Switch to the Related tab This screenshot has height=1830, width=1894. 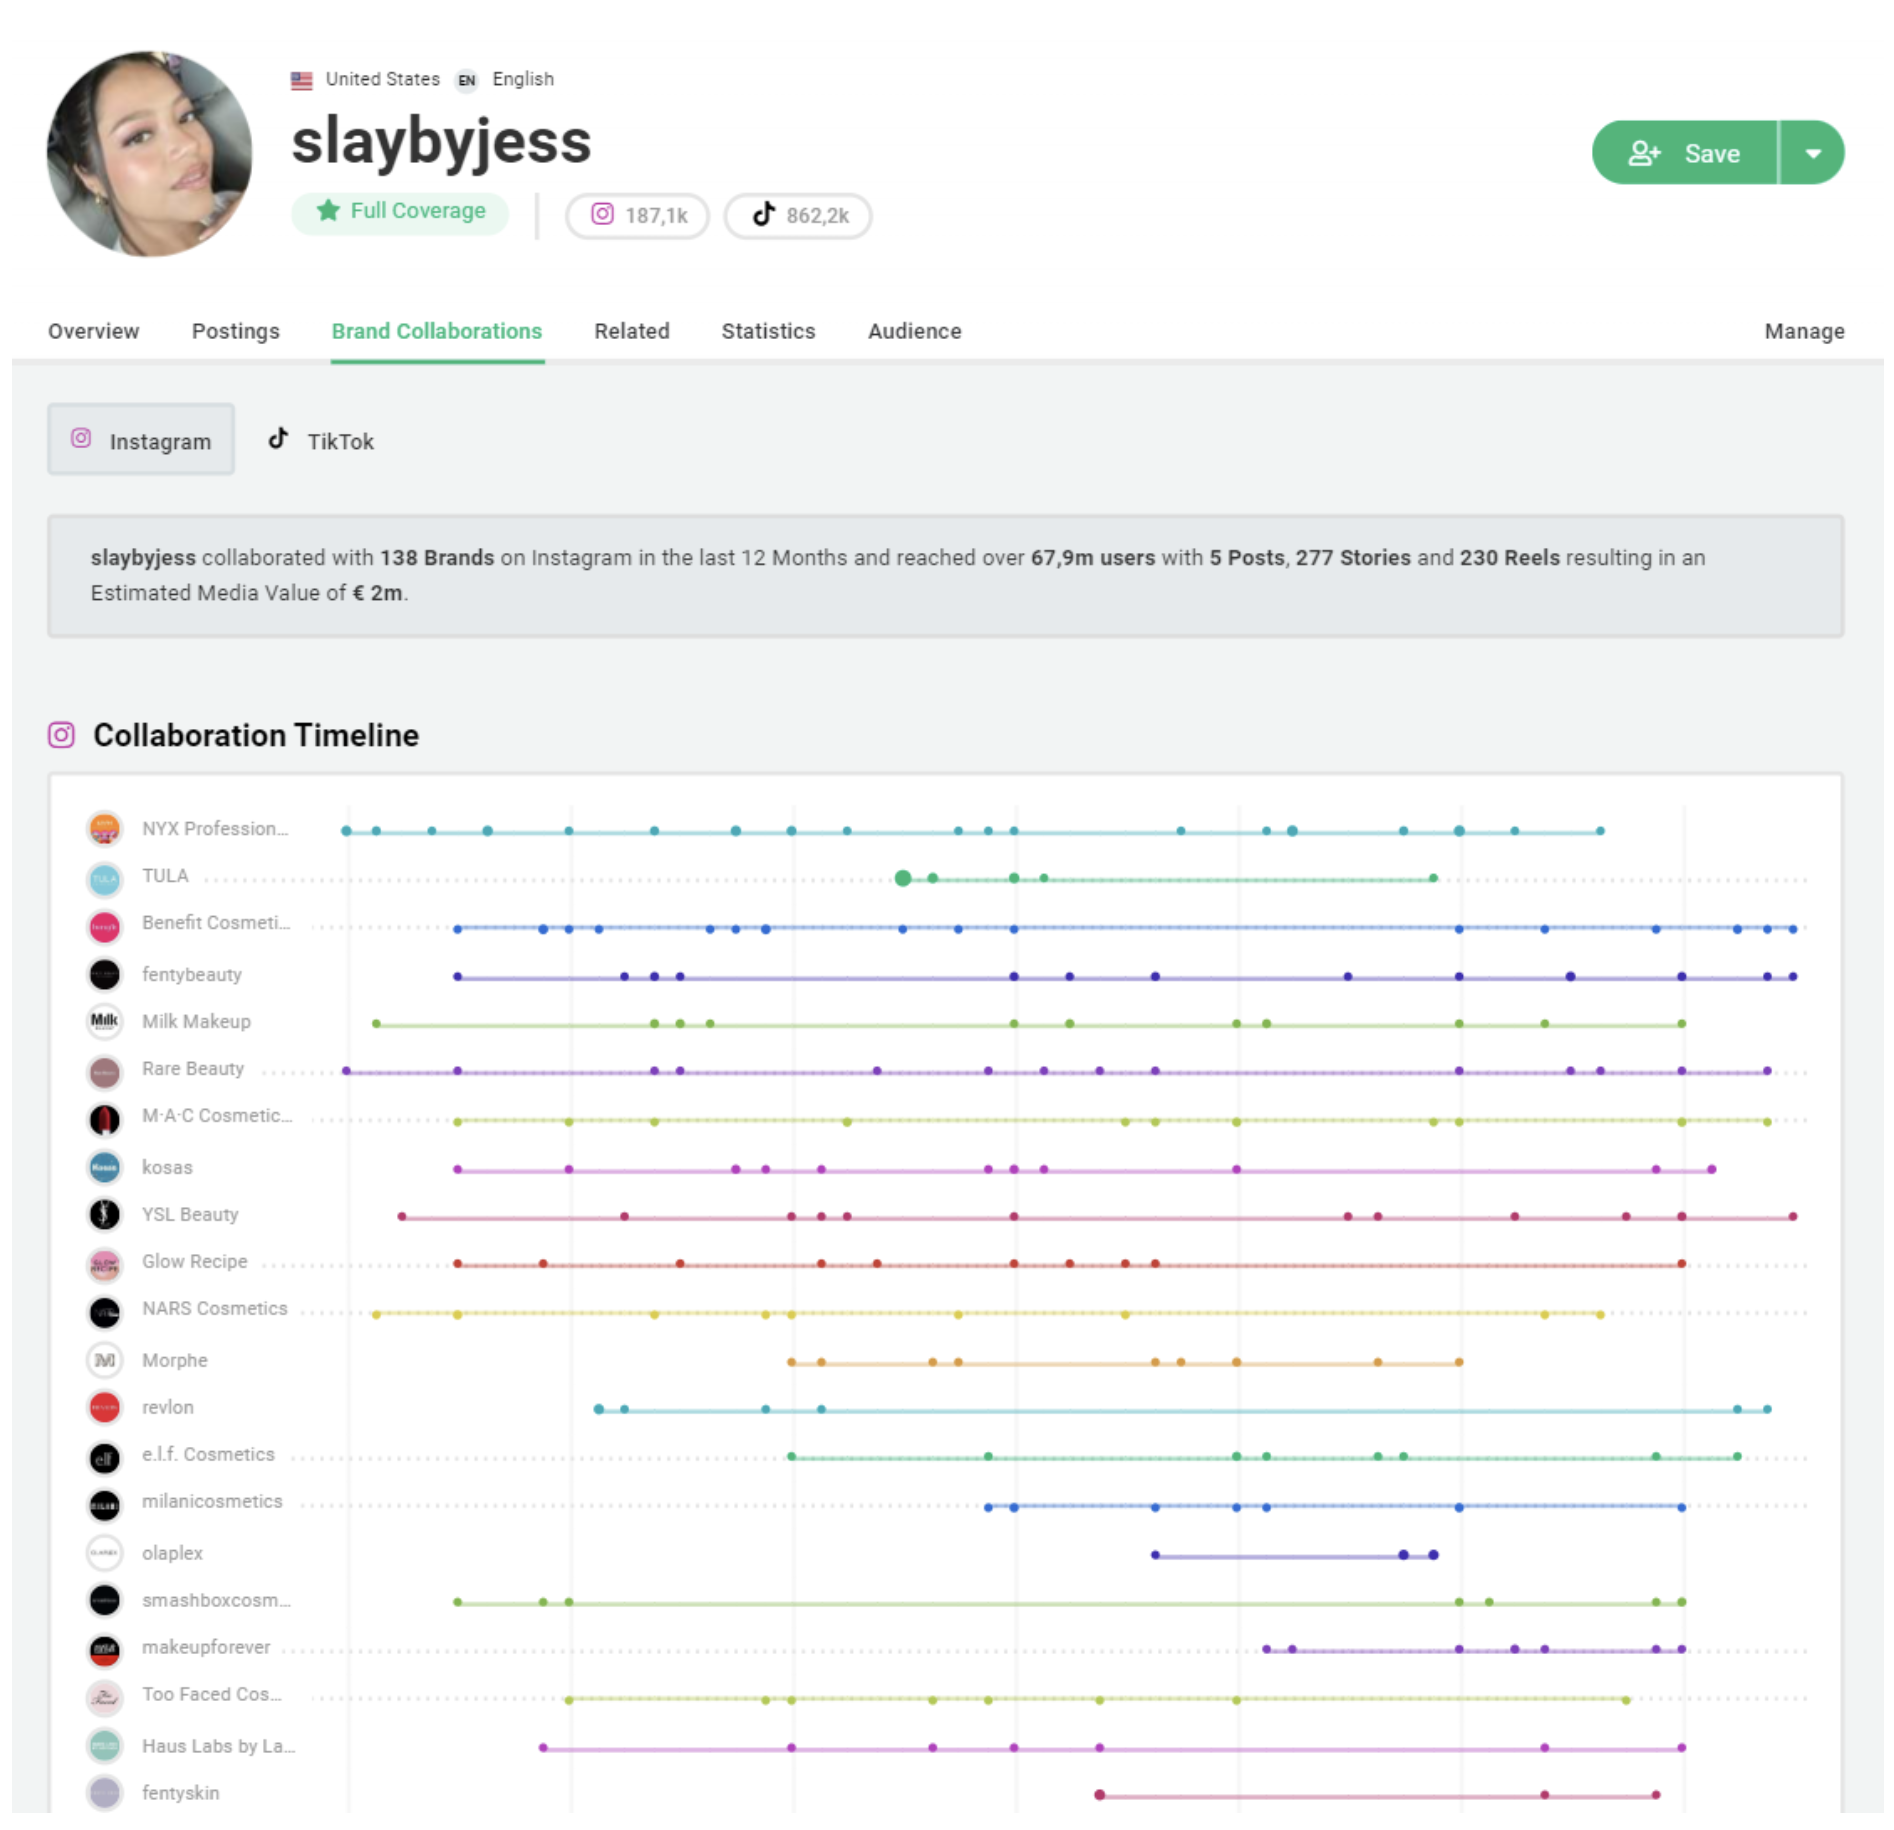(x=631, y=331)
